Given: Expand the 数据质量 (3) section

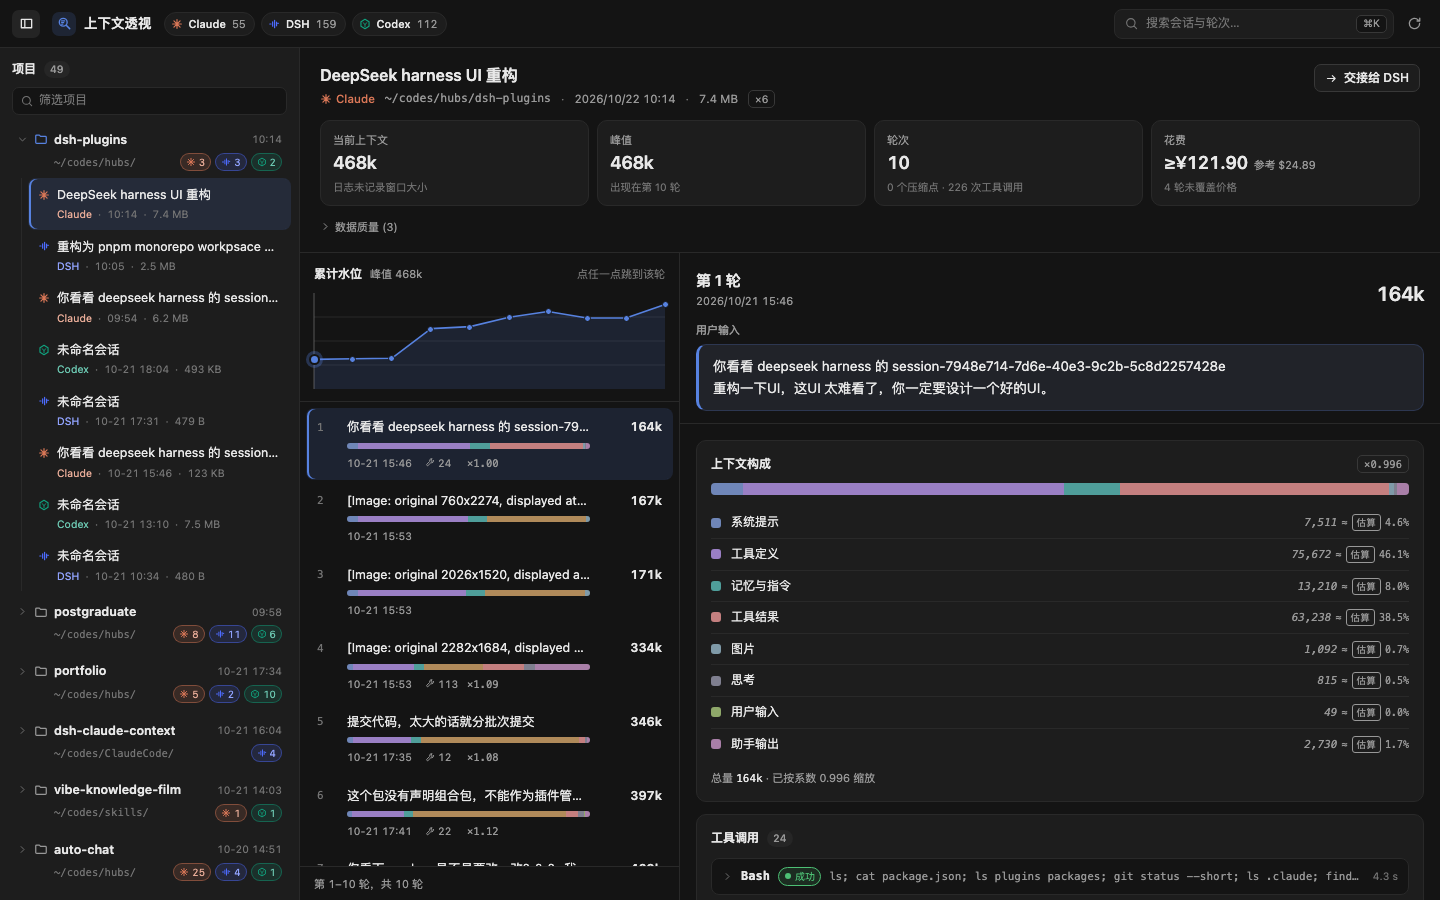Looking at the screenshot, I should 359,227.
